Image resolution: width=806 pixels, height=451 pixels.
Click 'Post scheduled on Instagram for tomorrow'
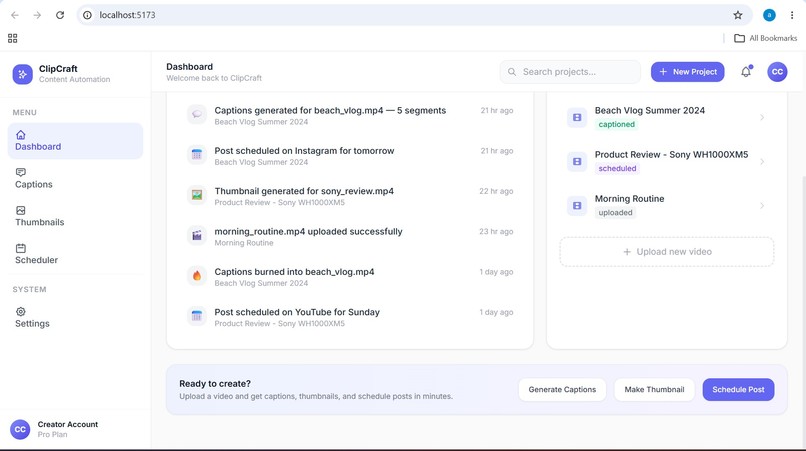click(x=304, y=151)
